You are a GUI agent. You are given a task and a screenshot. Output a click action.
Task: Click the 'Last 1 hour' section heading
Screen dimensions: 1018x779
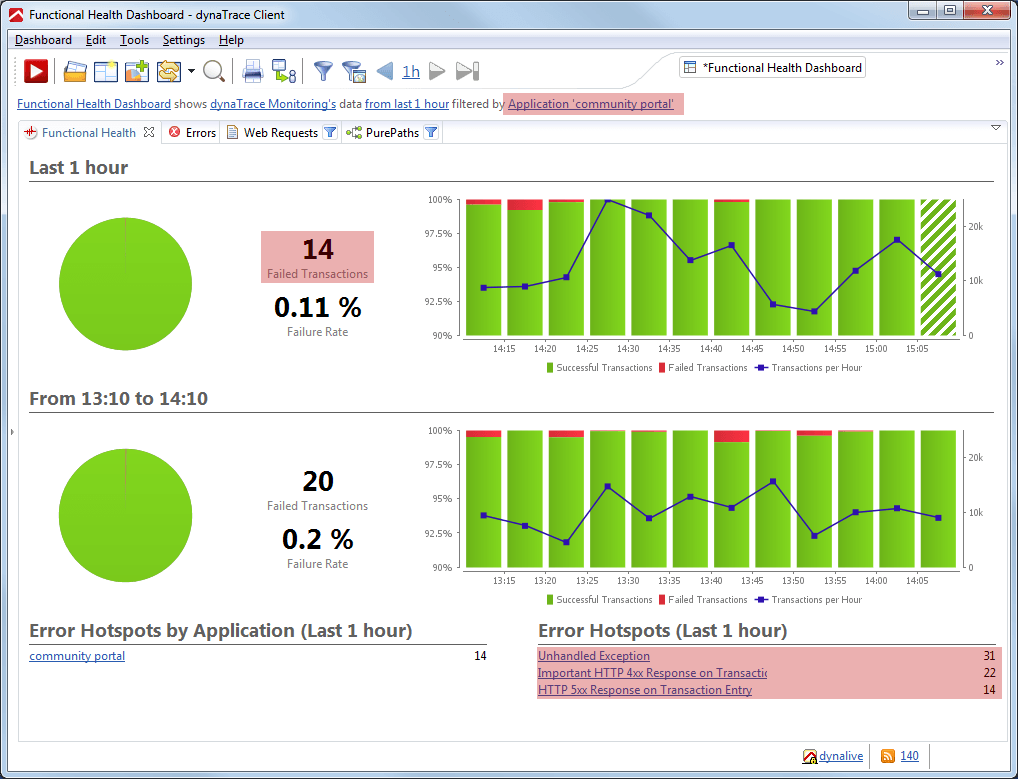[79, 167]
